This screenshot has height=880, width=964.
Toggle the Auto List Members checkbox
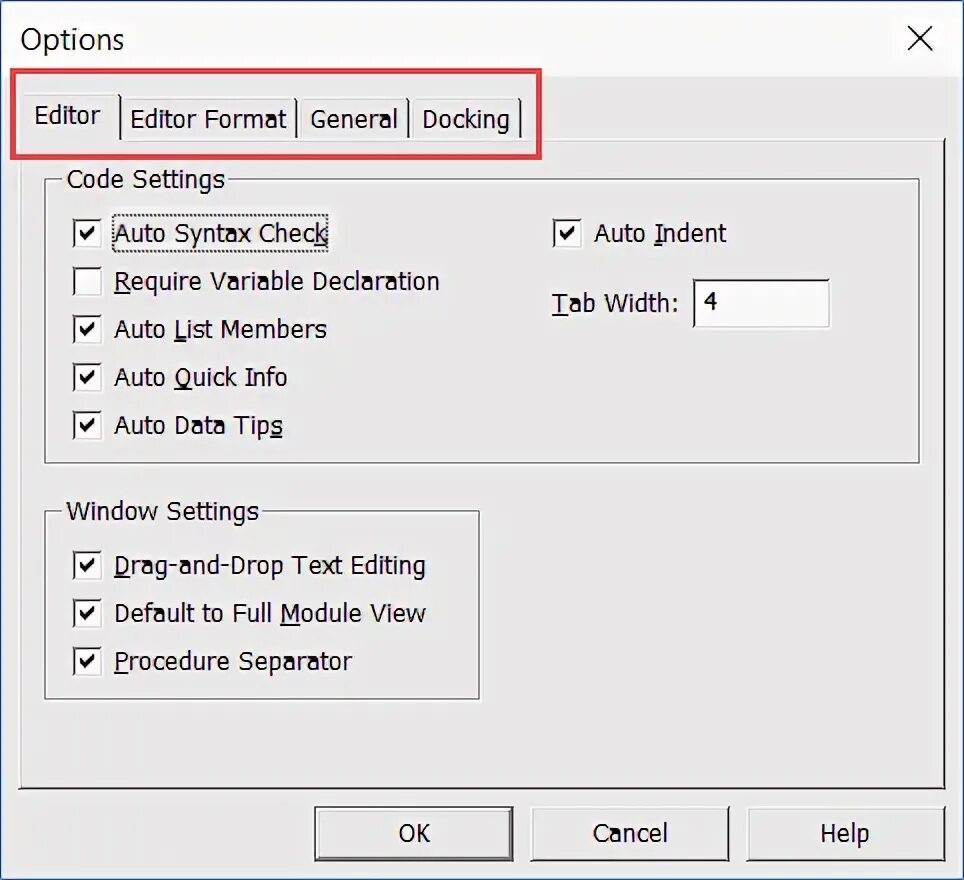point(88,330)
